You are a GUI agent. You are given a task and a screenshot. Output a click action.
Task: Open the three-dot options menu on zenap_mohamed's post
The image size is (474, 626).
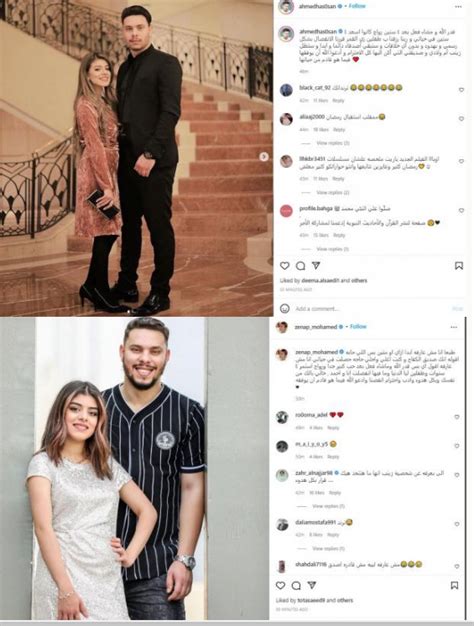click(x=454, y=327)
